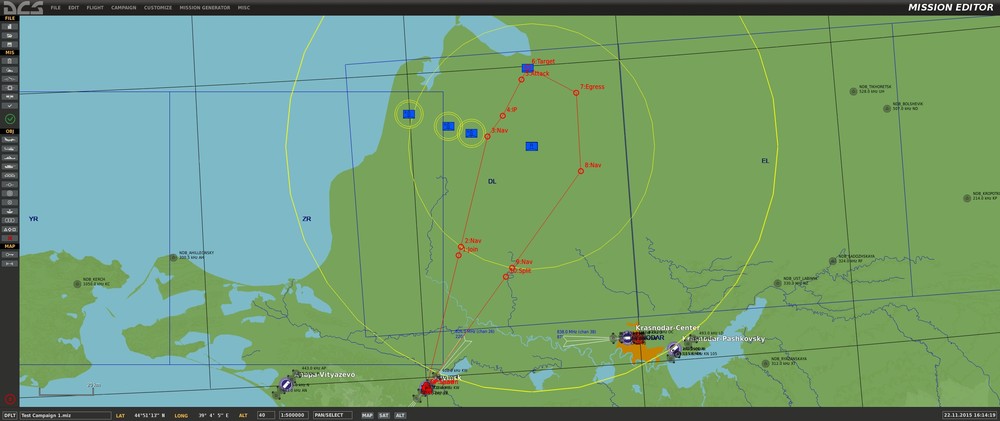Select waypoint 4:IP on the route

point(503,116)
